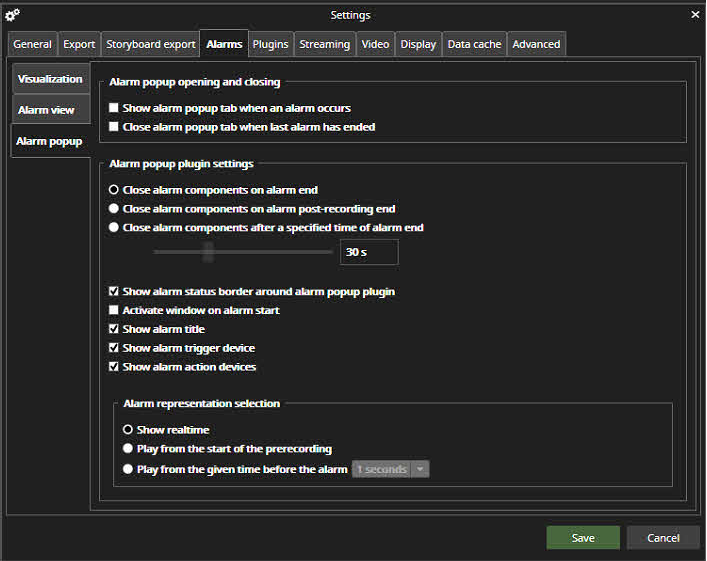The height and width of the screenshot is (561, 707).
Task: Close the Settings dialog window
Action: [695, 15]
